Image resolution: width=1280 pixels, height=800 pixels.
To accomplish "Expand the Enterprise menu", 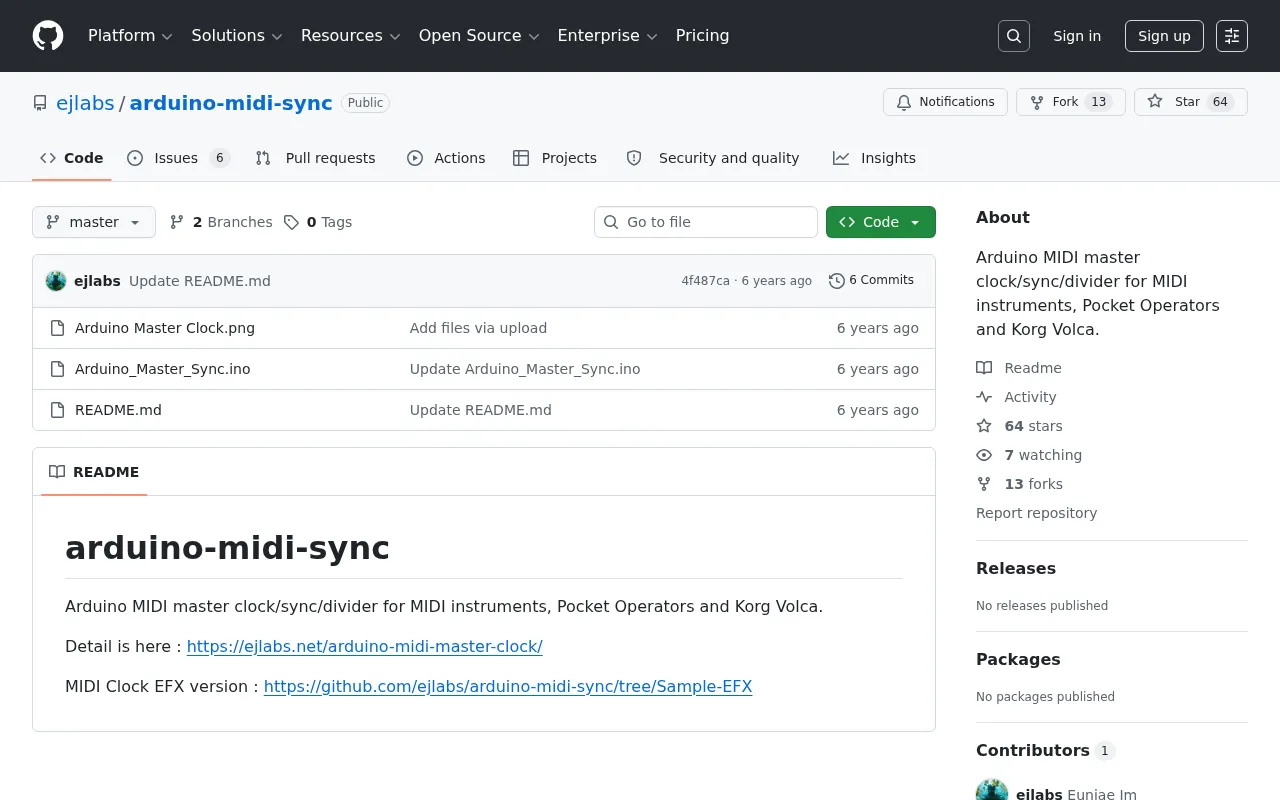I will pos(607,36).
